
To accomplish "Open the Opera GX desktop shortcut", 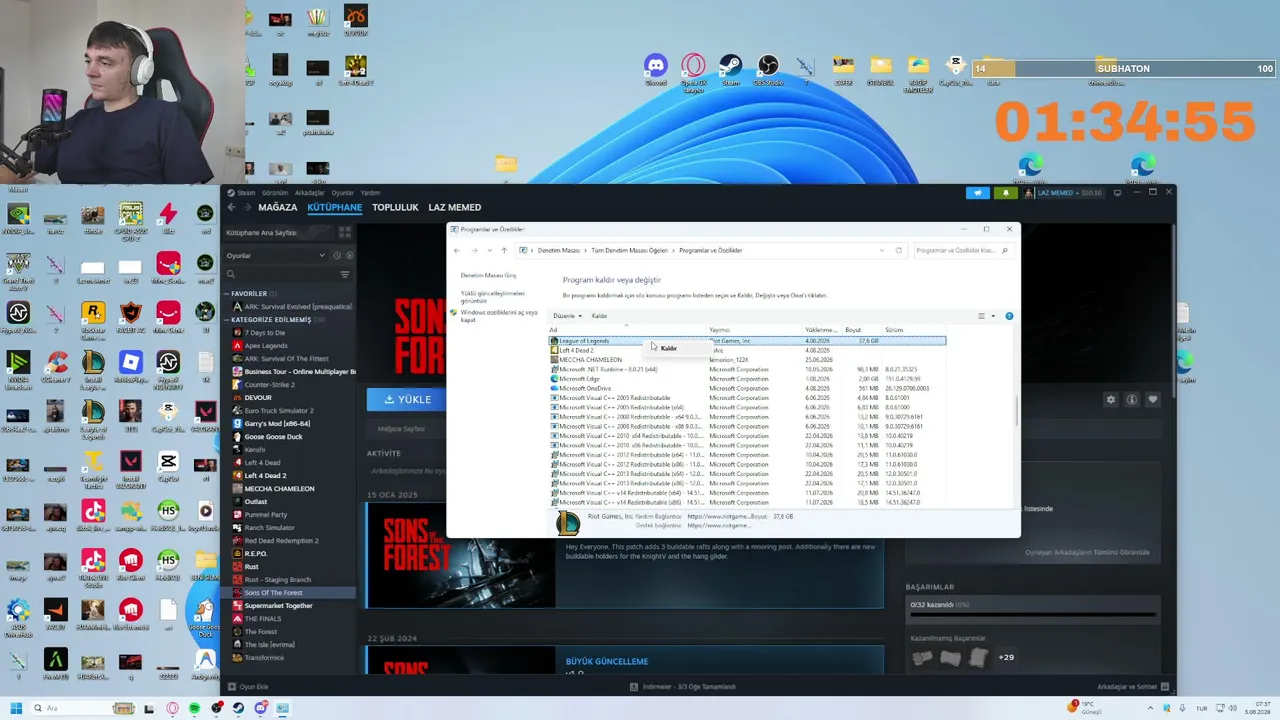I will [693, 70].
